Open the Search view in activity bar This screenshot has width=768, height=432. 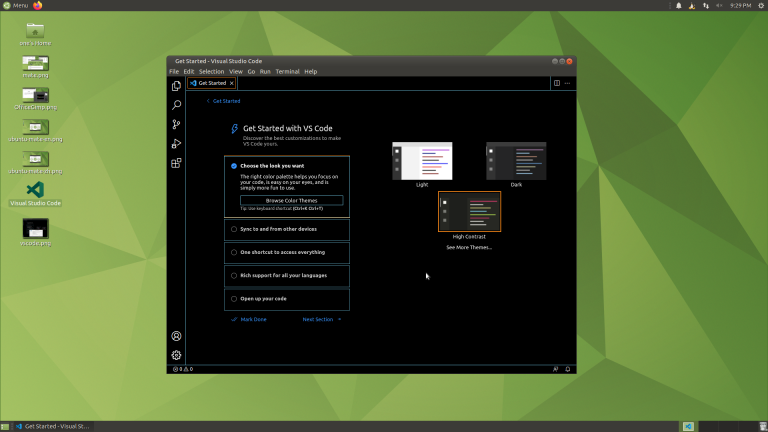[176, 105]
